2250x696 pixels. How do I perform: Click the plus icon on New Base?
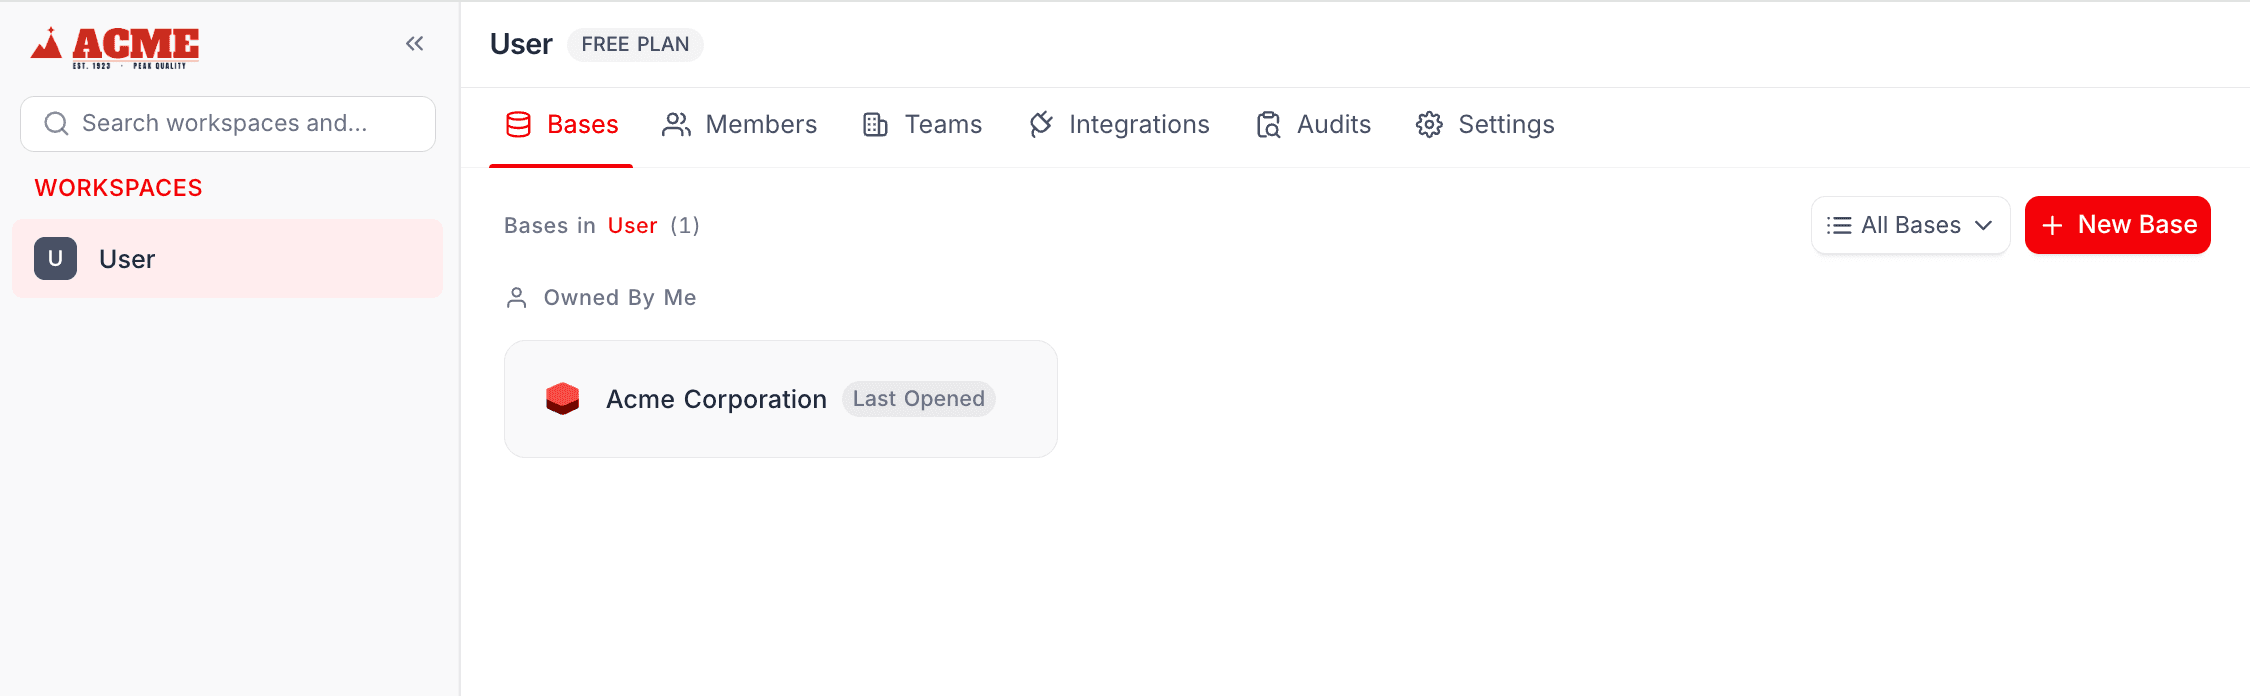[x=2052, y=225]
